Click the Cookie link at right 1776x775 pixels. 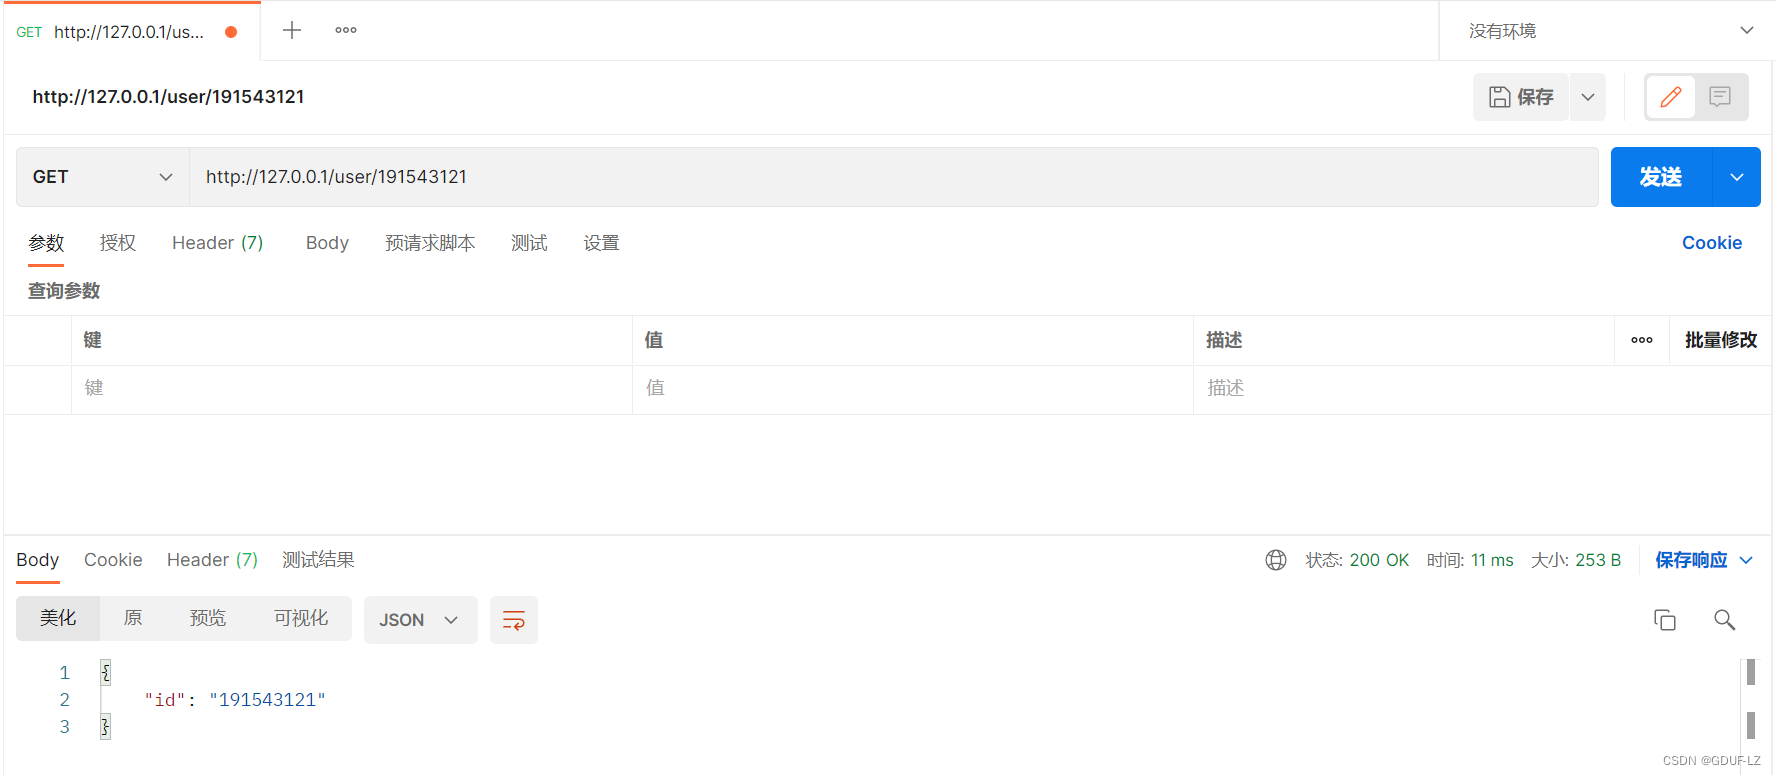tap(1711, 243)
